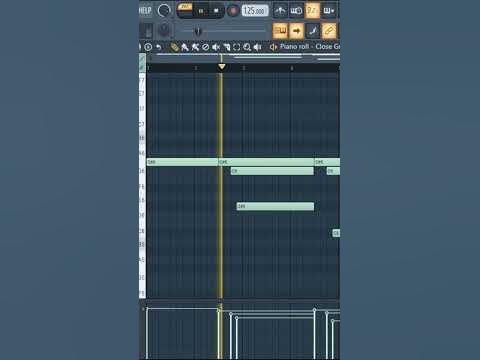480x360 pixels.
Task: Select the dashed-box Select tool
Action: pyautogui.click(x=237, y=47)
